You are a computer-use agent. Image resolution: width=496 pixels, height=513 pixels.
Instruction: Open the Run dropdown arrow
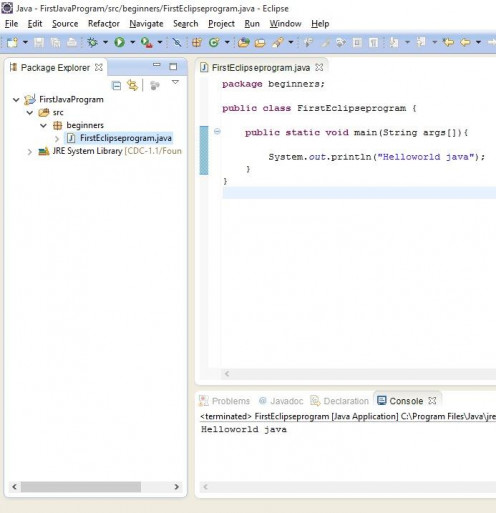(x=132, y=42)
